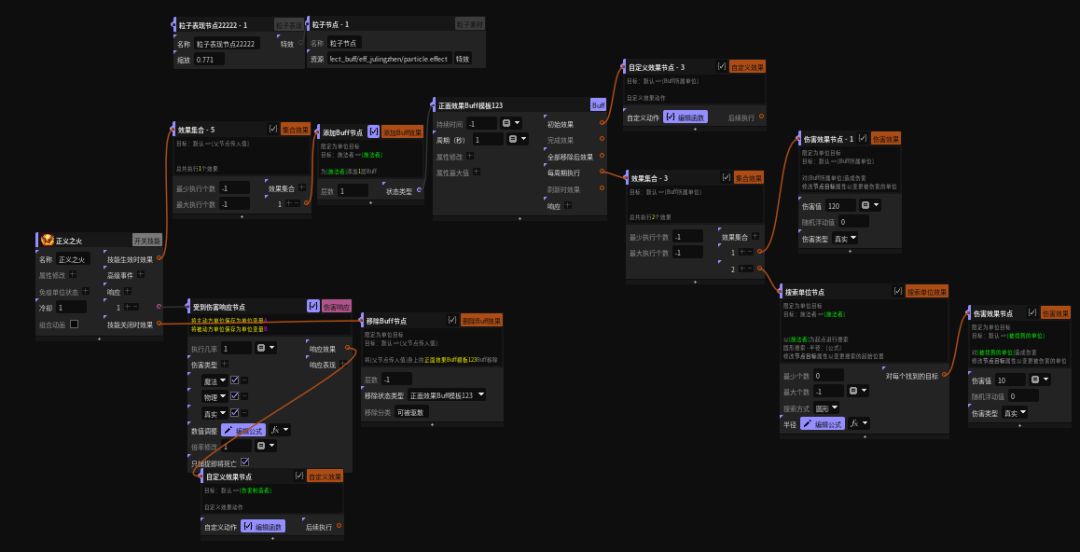Click the 资源 path field ending particle.effect
The width and height of the screenshot is (1080, 552).
(388, 59)
